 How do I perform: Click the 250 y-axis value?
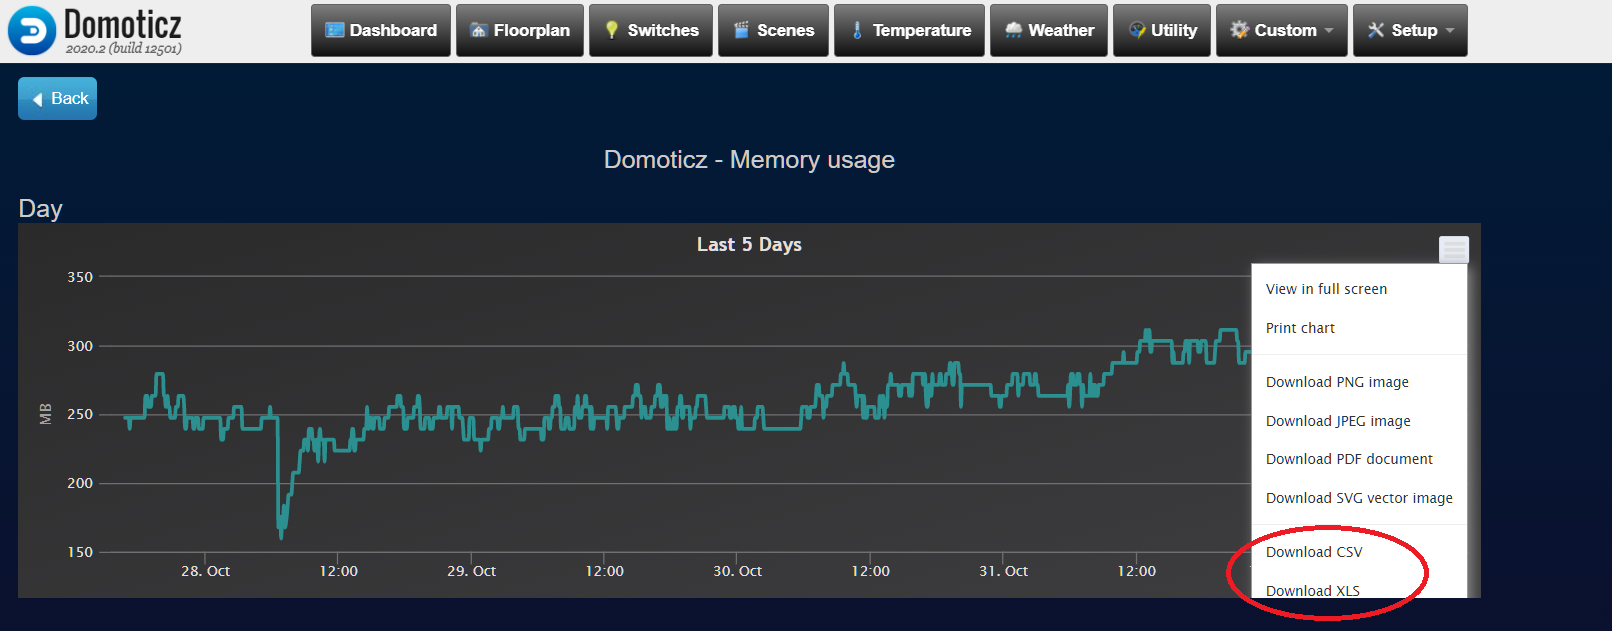click(x=80, y=414)
